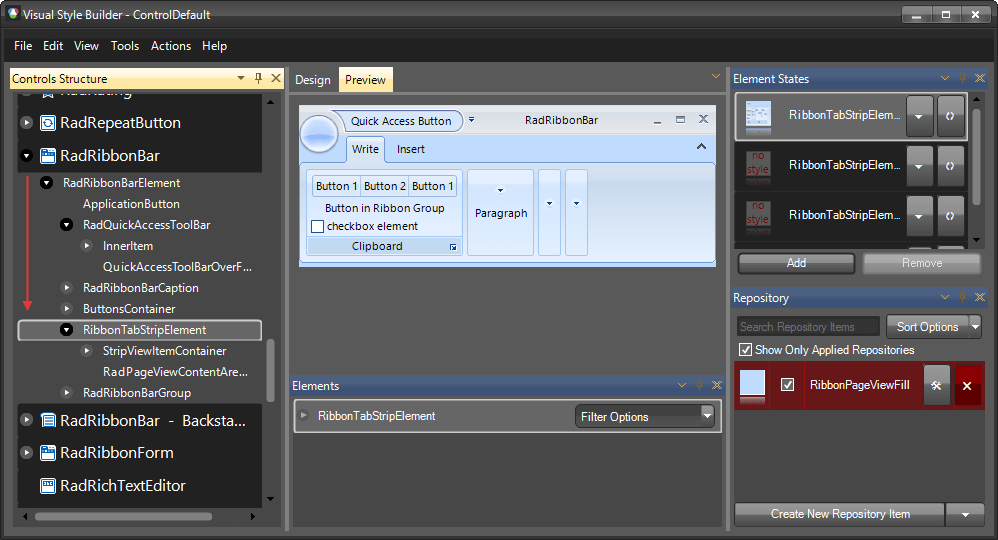Select RadPageViewContentAre... tree item
This screenshot has height=540, width=998.
175,372
